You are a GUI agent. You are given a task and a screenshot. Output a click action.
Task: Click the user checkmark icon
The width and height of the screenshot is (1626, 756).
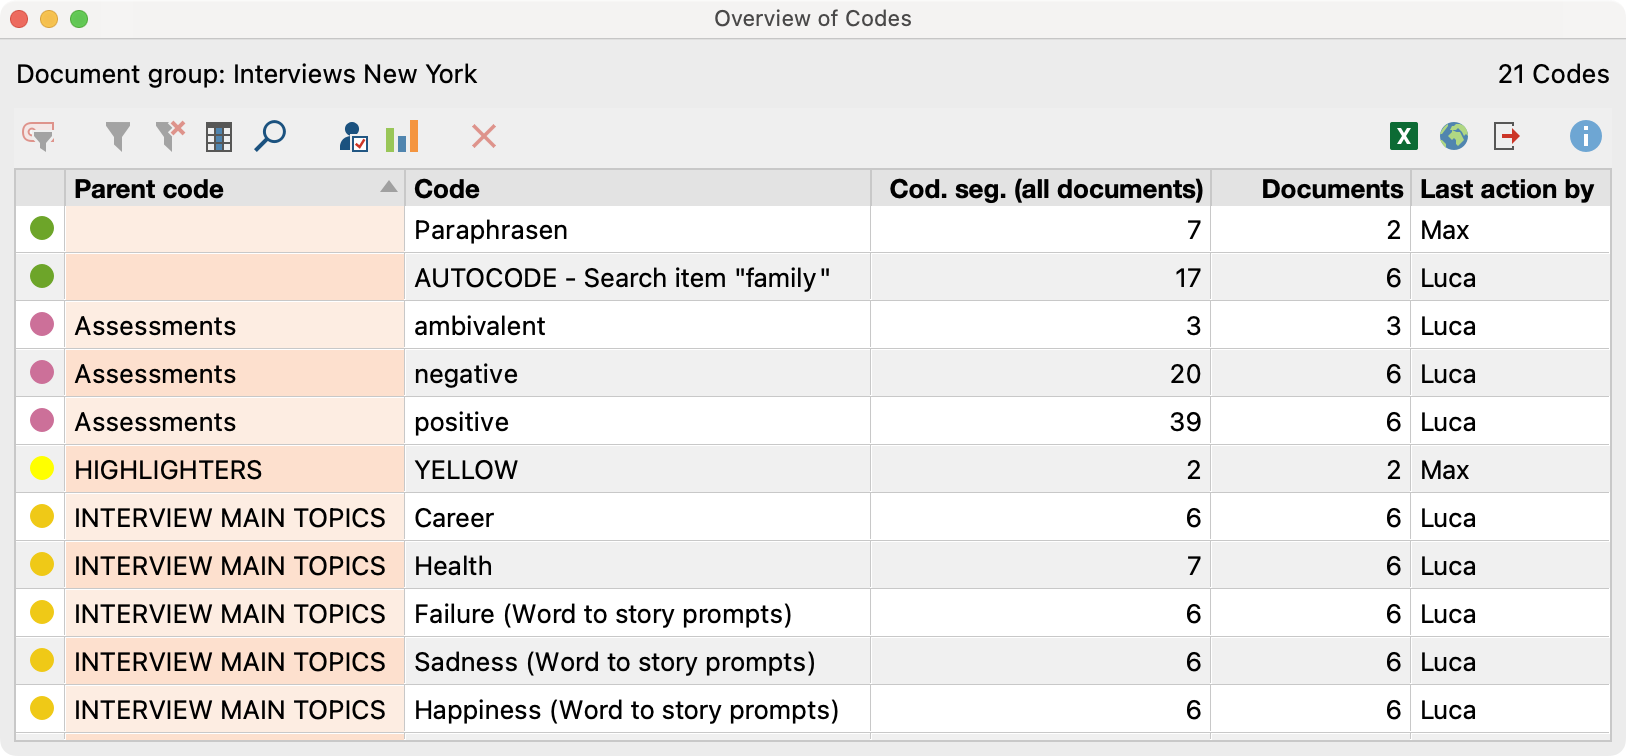click(353, 136)
